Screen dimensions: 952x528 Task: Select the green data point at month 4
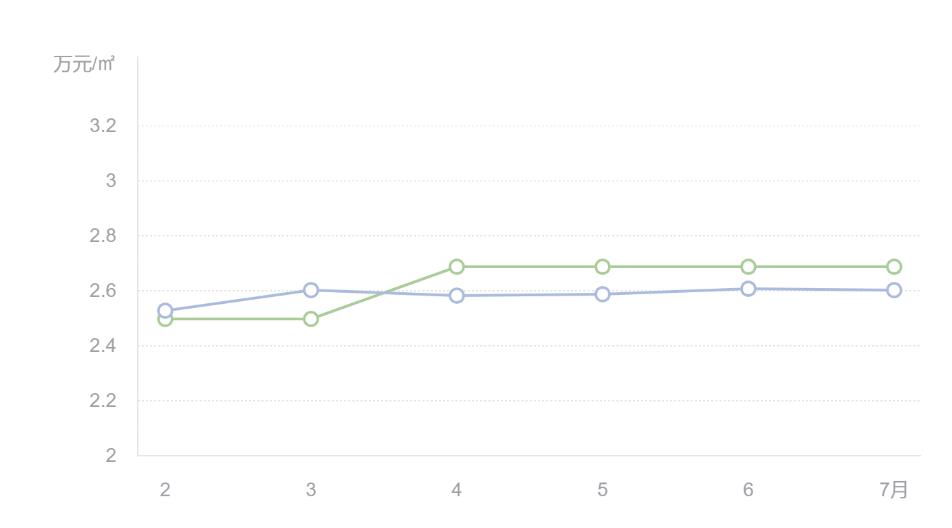pos(457,267)
